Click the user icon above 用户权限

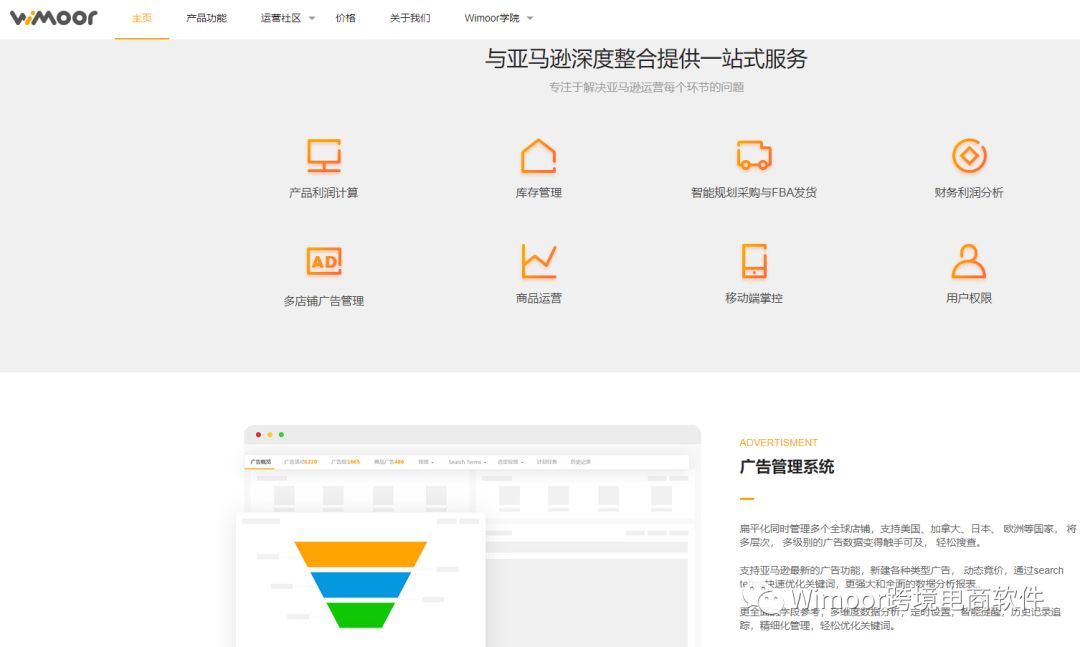969,261
